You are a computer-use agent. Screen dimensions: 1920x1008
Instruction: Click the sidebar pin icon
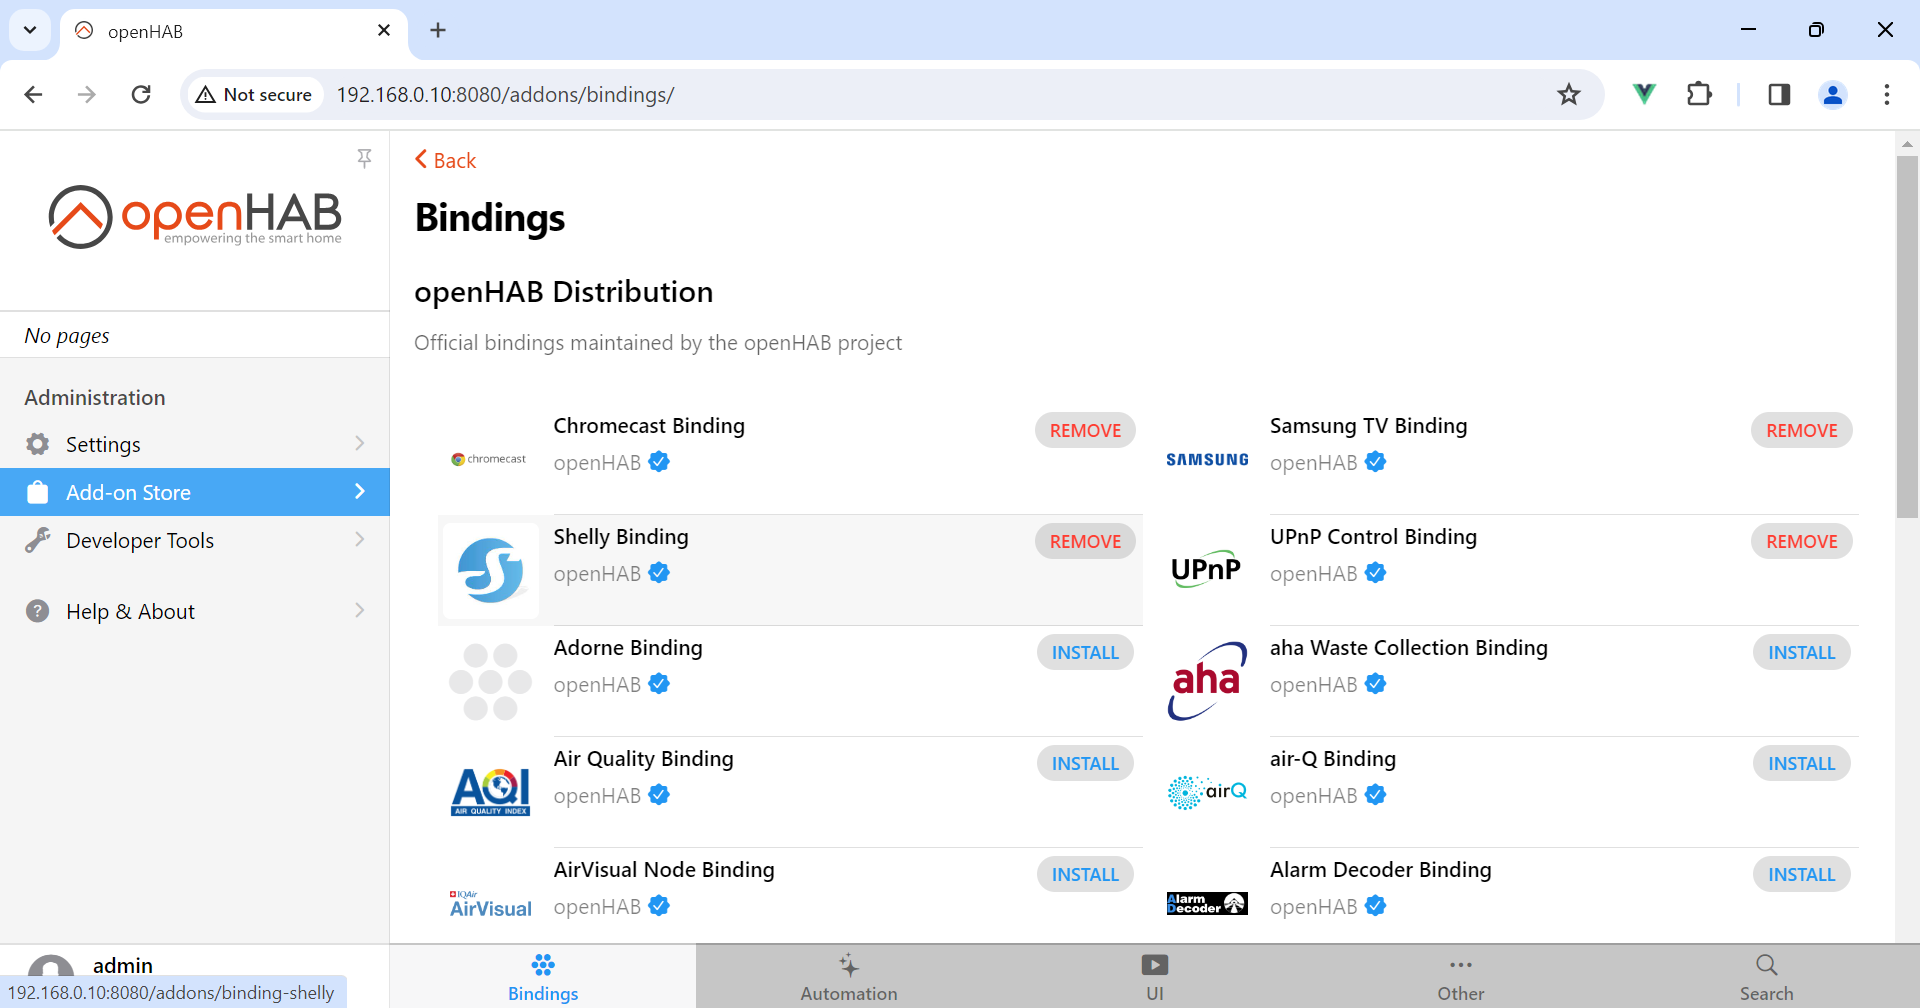[x=364, y=158]
